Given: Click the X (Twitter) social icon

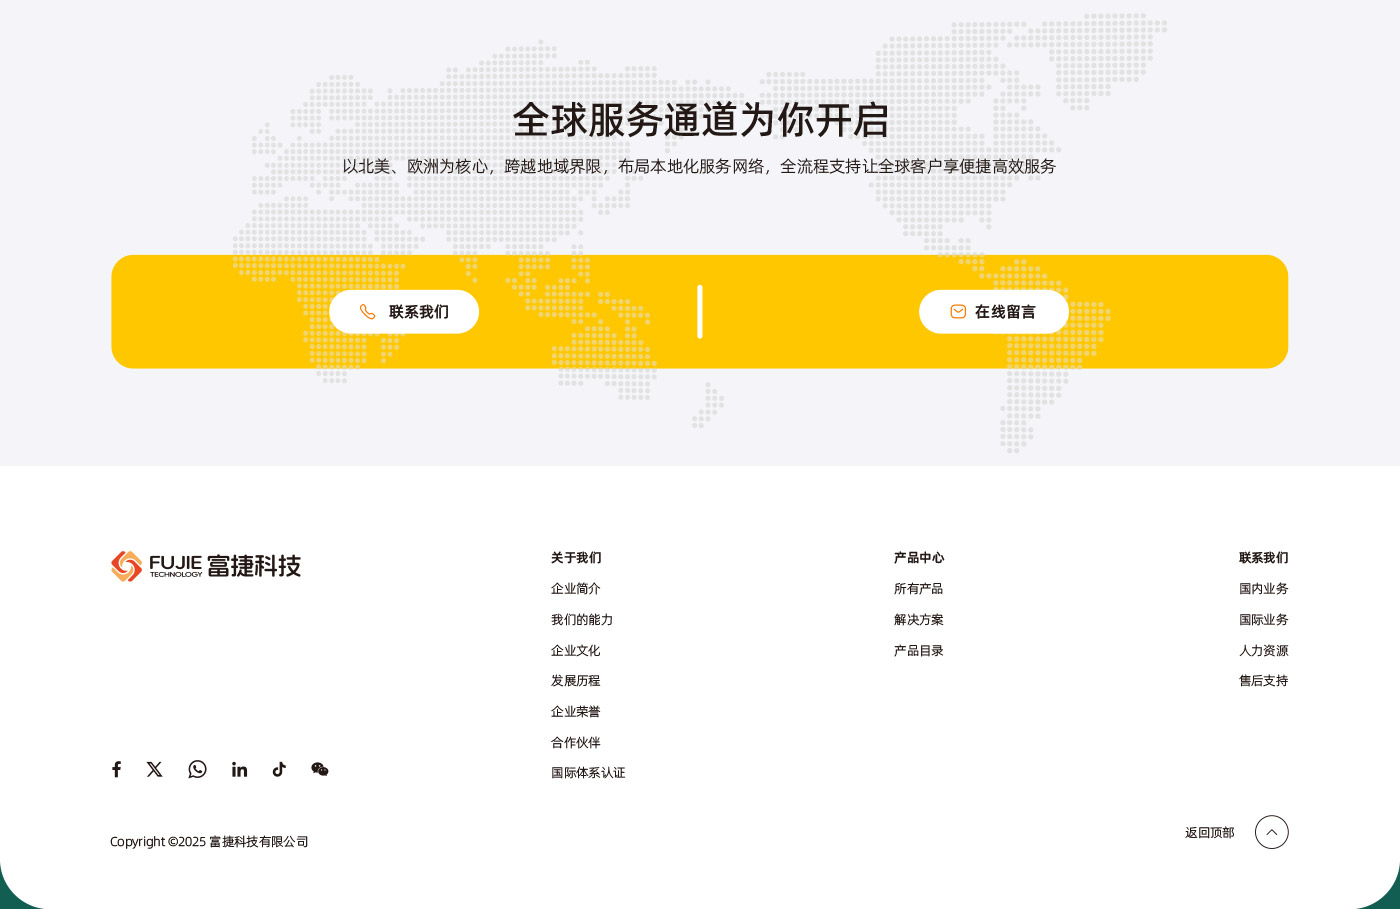Looking at the screenshot, I should pos(155,769).
